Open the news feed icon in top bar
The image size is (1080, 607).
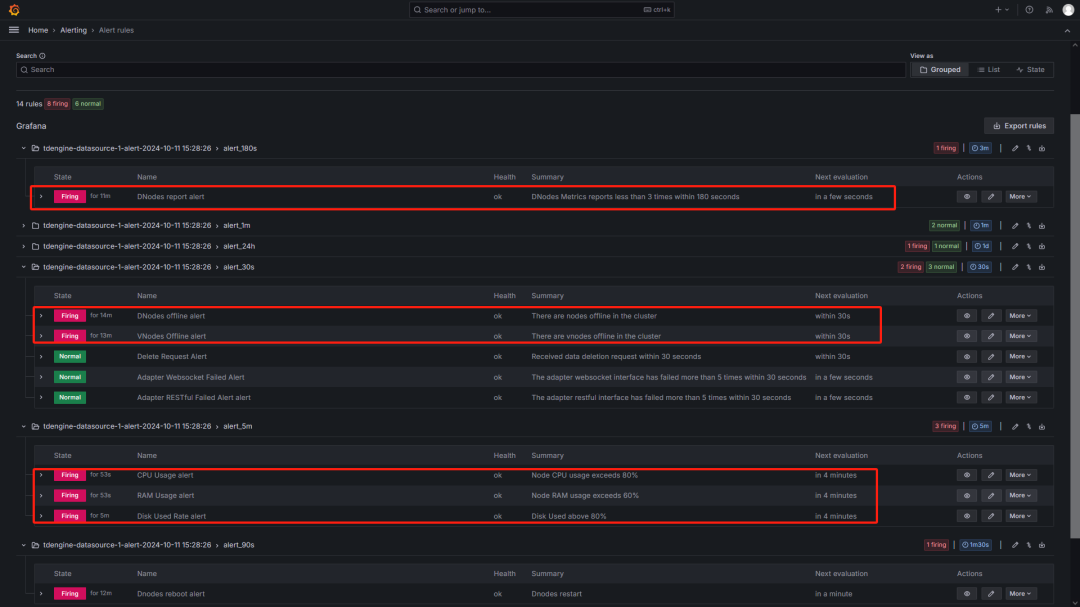point(1049,10)
